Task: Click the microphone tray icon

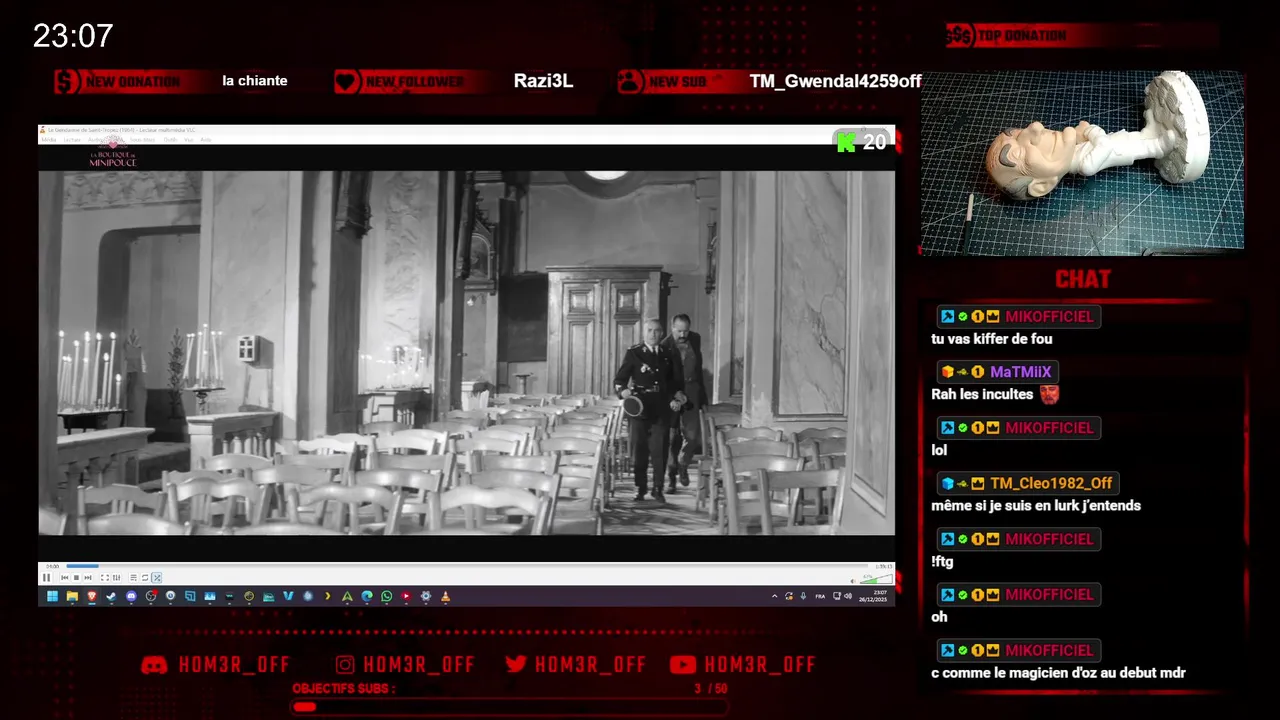Action: (803, 596)
